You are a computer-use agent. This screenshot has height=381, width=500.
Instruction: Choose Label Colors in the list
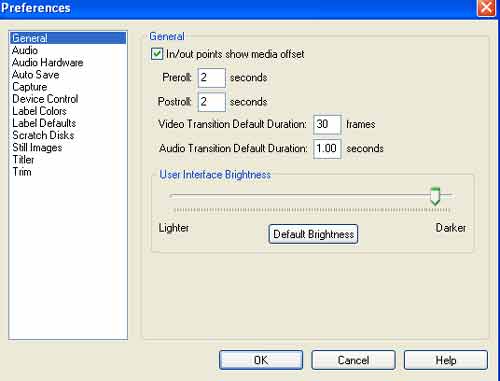pos(39,111)
